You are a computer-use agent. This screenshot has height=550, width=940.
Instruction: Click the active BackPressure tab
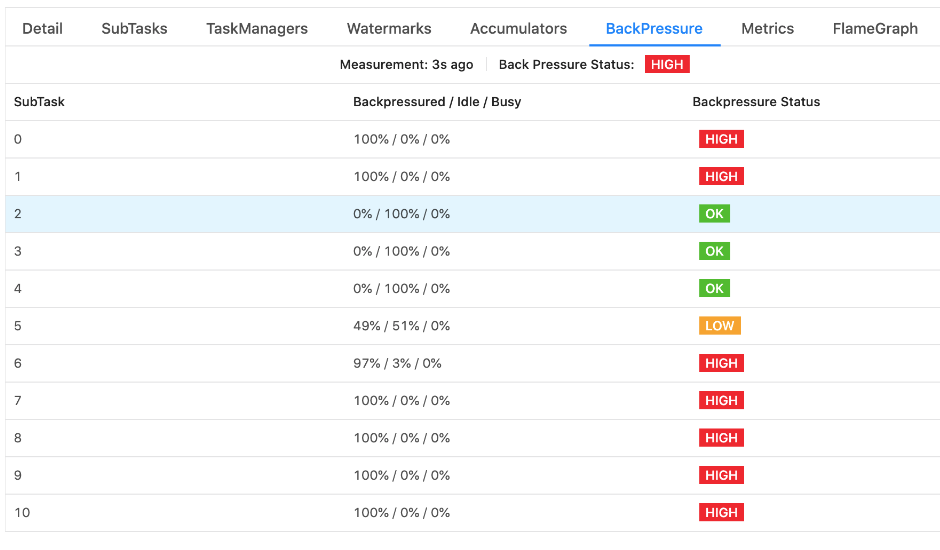(654, 28)
